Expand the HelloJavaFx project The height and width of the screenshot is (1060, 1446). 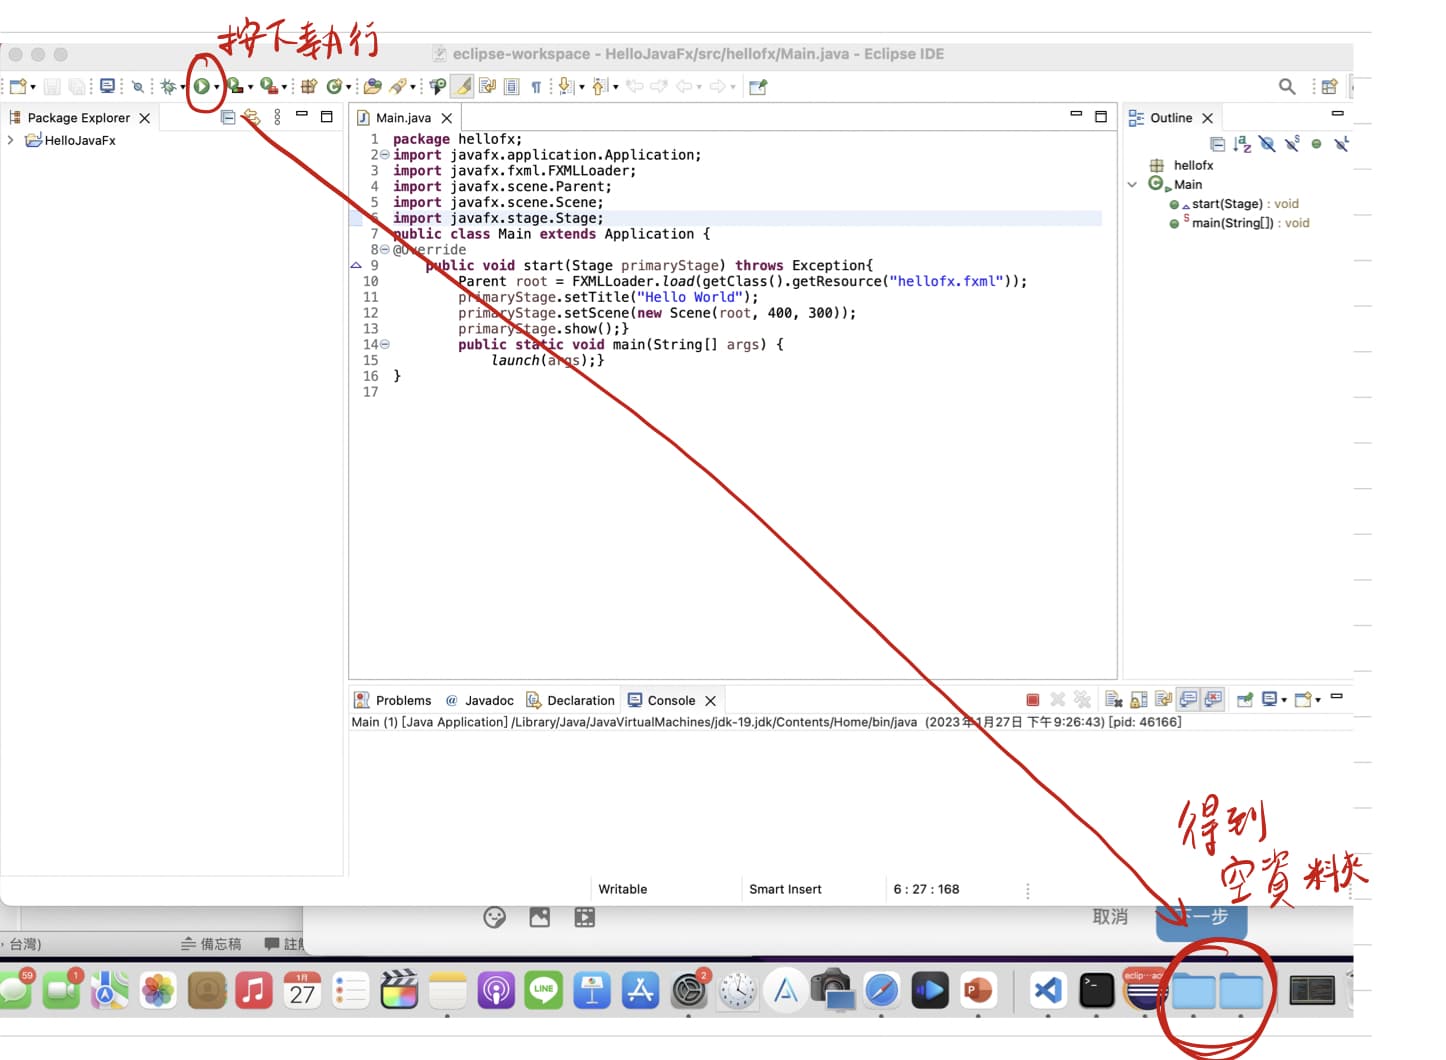coord(10,140)
